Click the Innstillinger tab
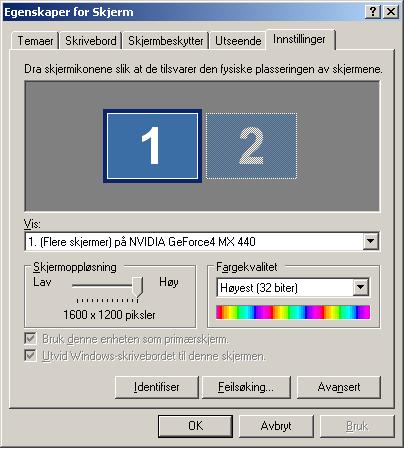The height and width of the screenshot is (449, 405). pyautogui.click(x=300, y=39)
